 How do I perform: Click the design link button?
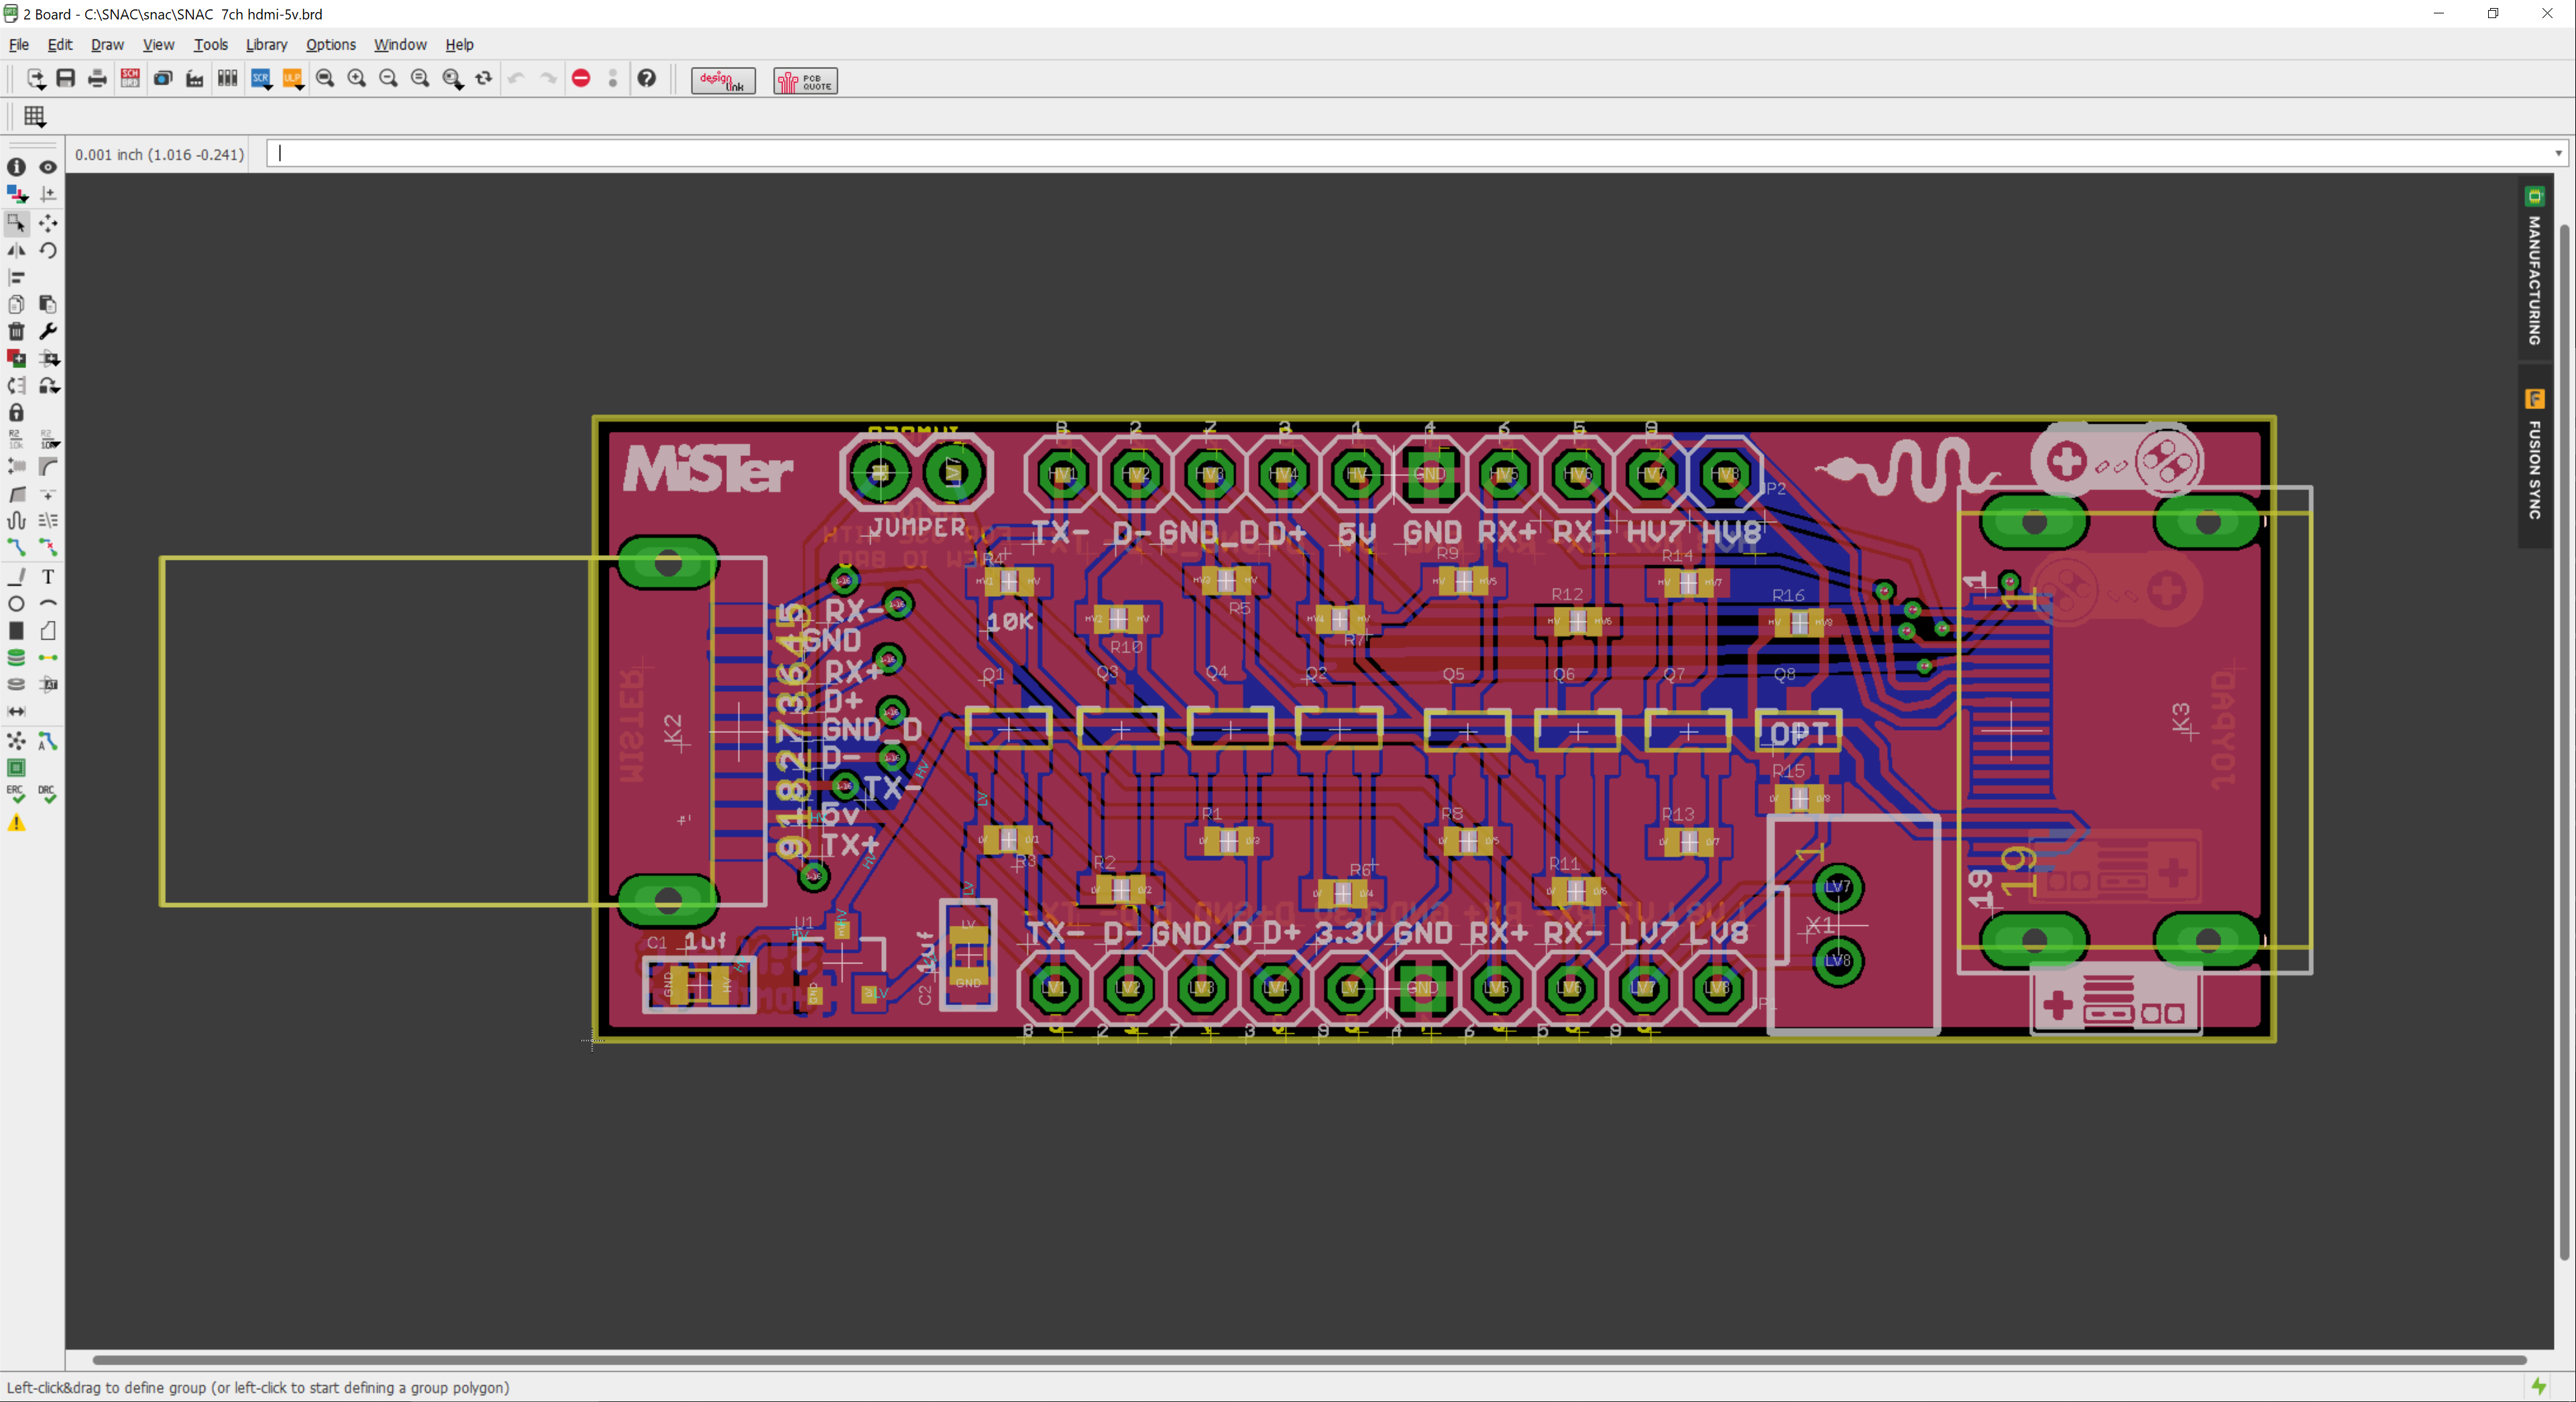coord(723,80)
